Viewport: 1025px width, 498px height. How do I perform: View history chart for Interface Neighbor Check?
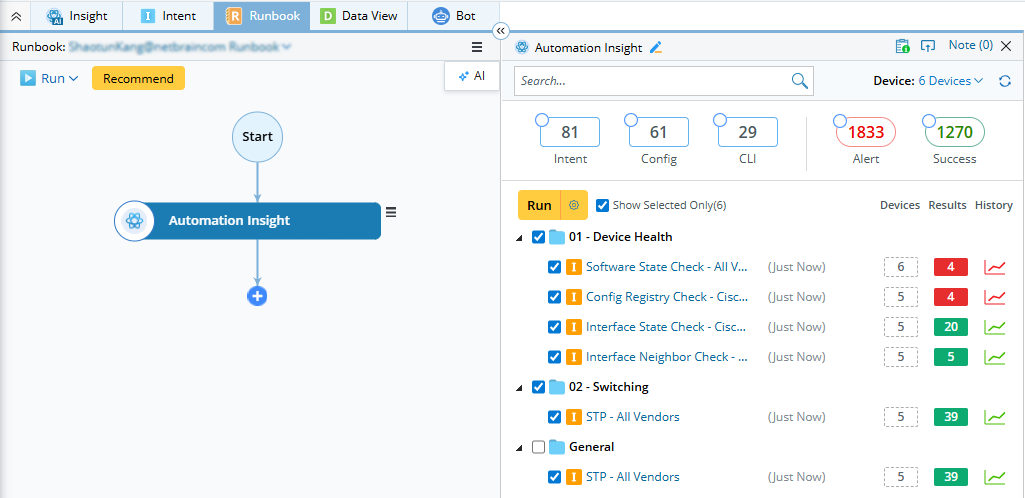pos(995,357)
